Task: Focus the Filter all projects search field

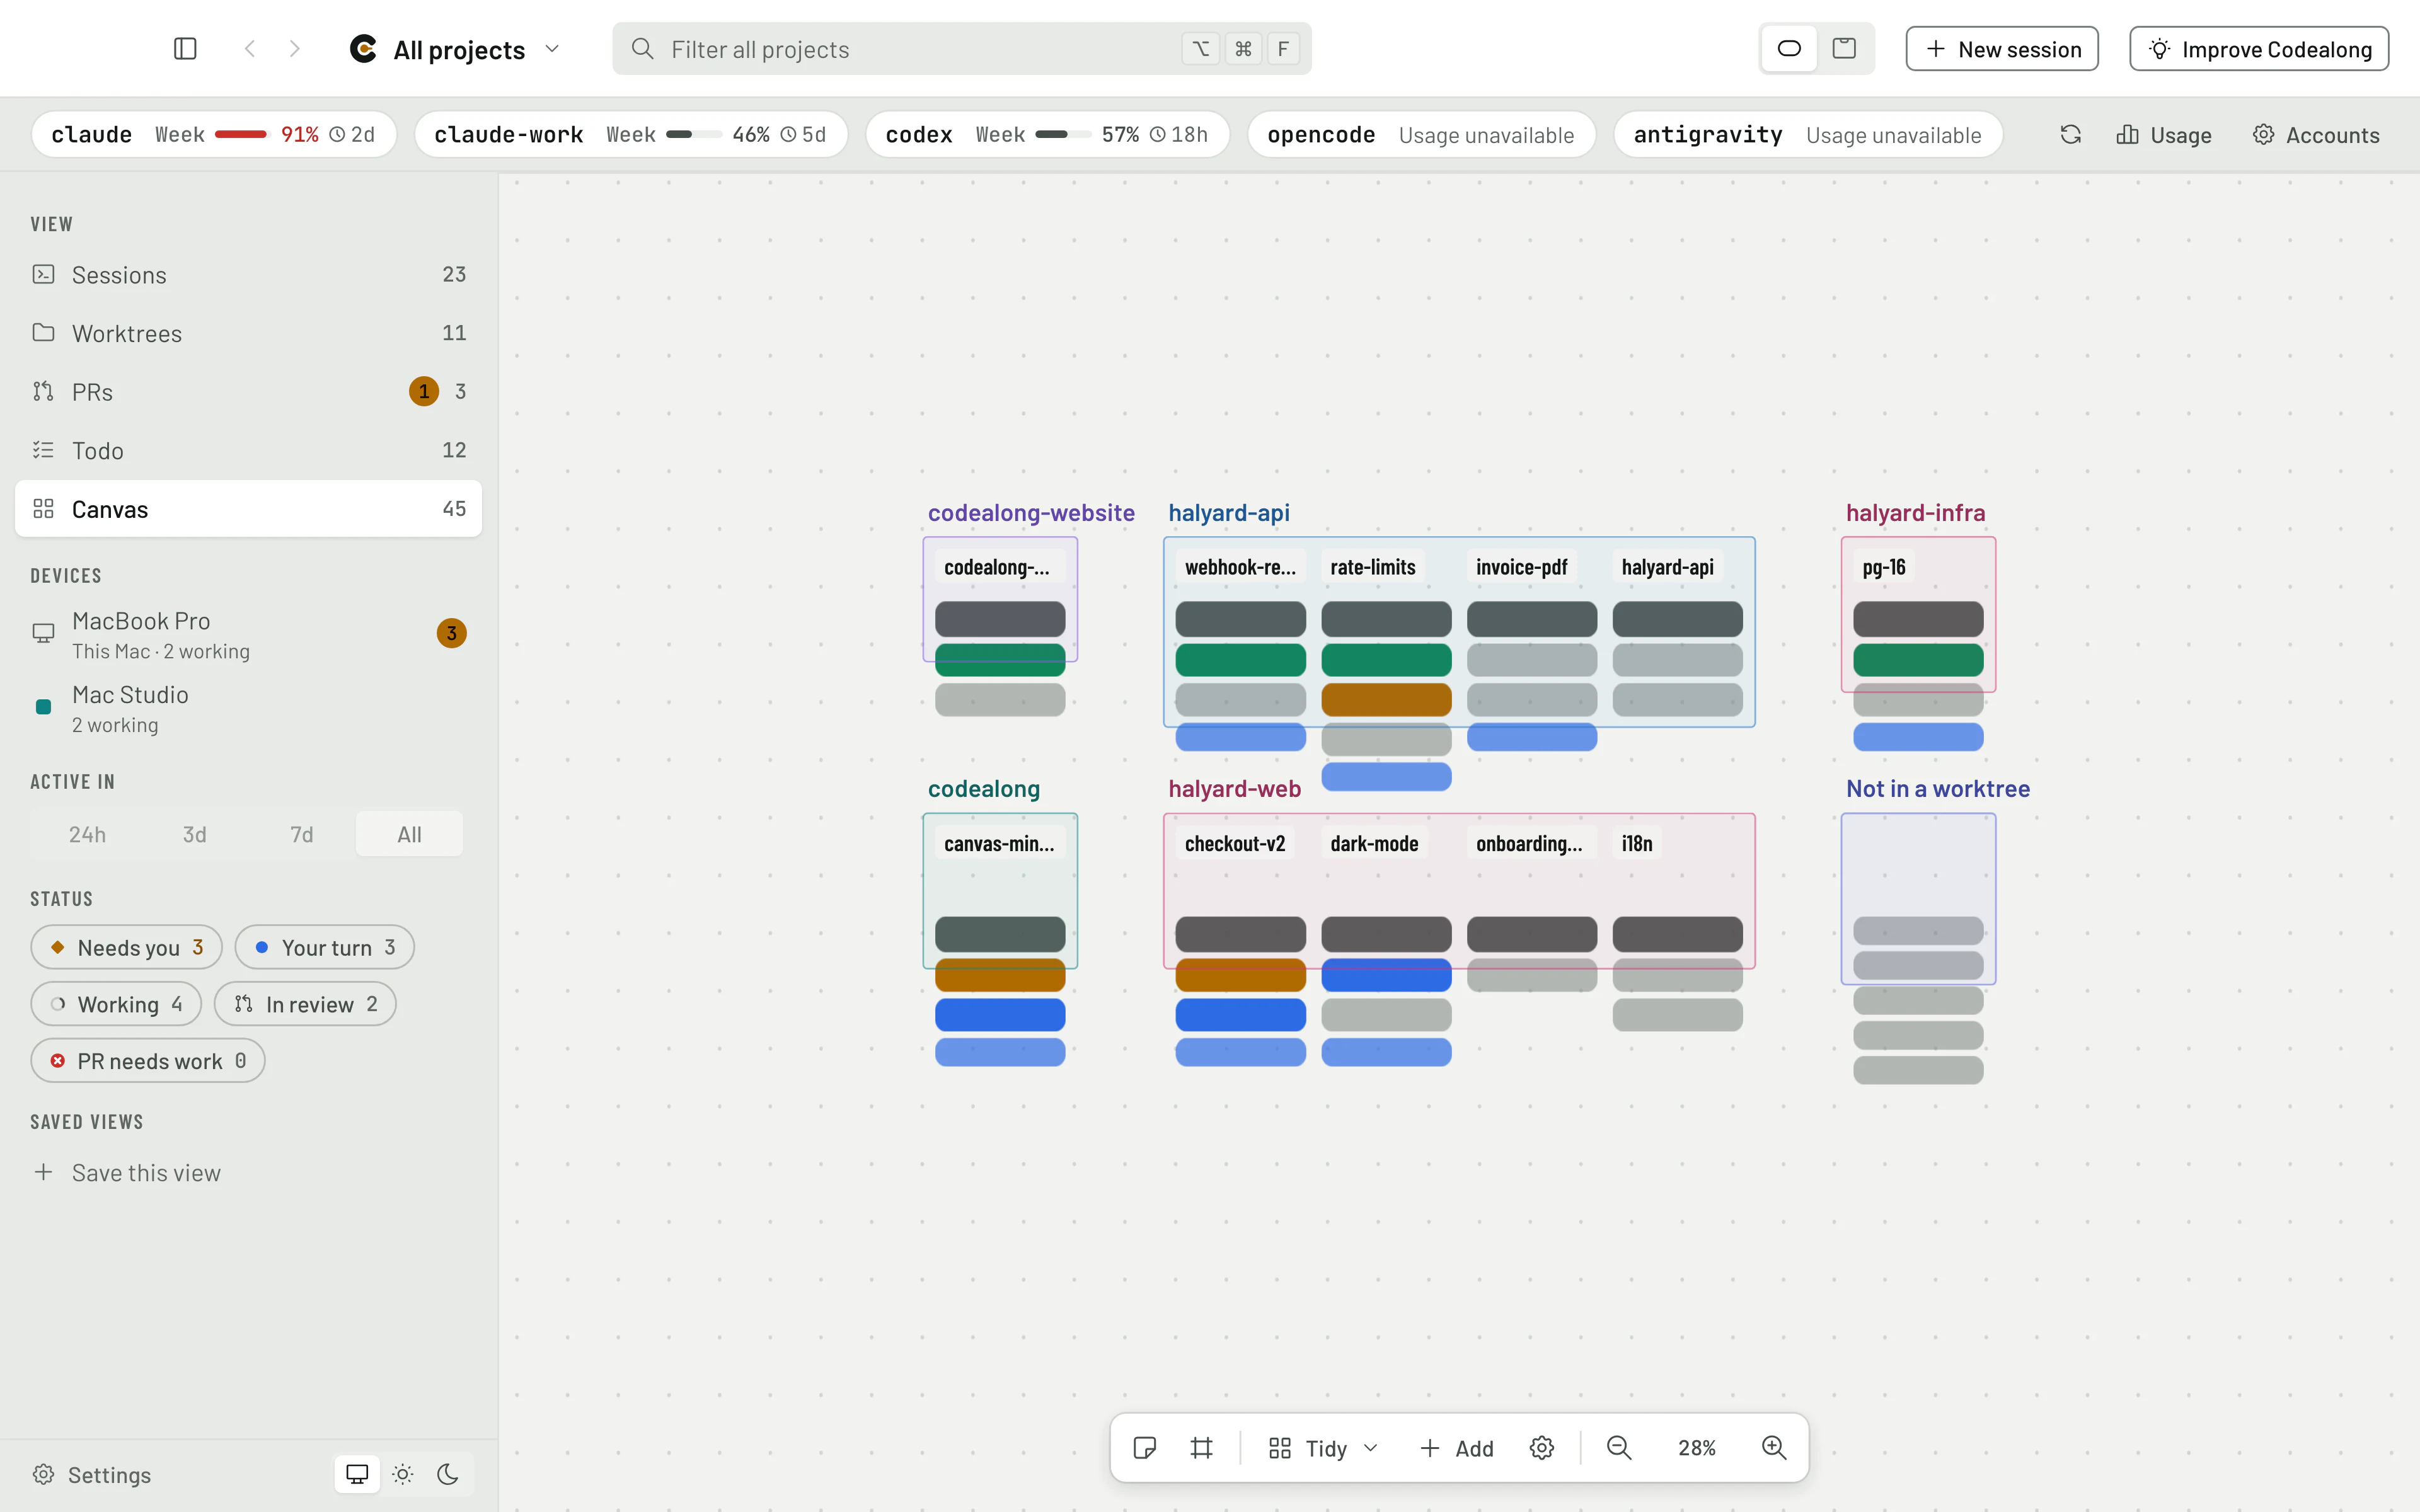Action: tap(962, 49)
